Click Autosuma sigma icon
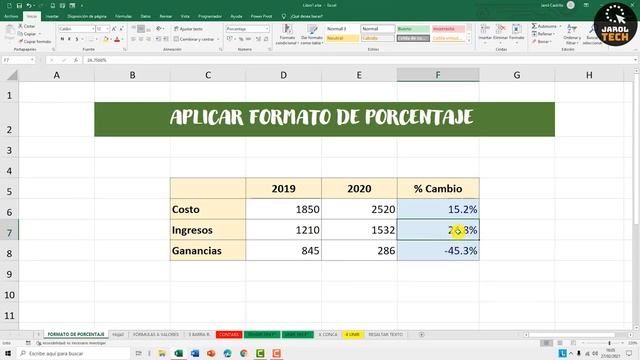Image resolution: width=640 pixels, height=360 pixels. (x=534, y=26)
